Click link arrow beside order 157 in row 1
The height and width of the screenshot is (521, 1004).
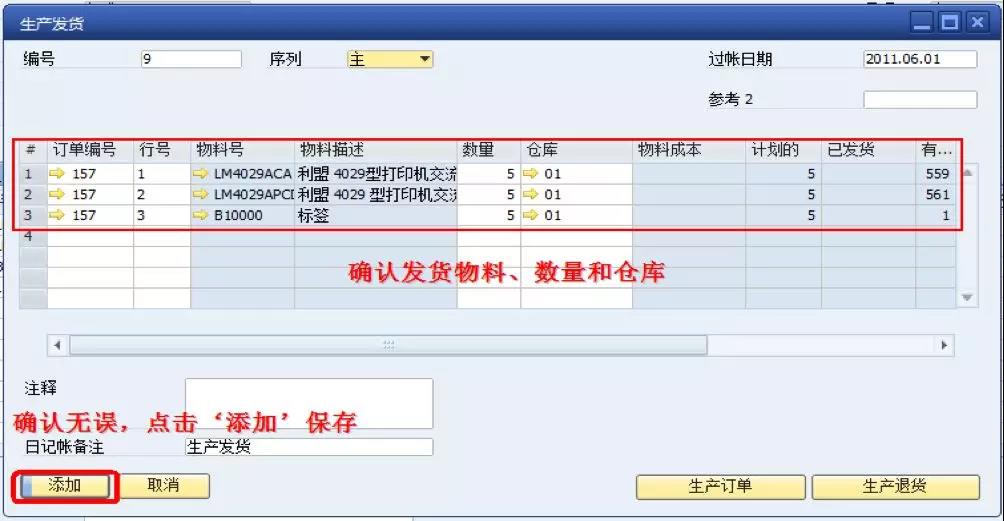pyautogui.click(x=57, y=174)
